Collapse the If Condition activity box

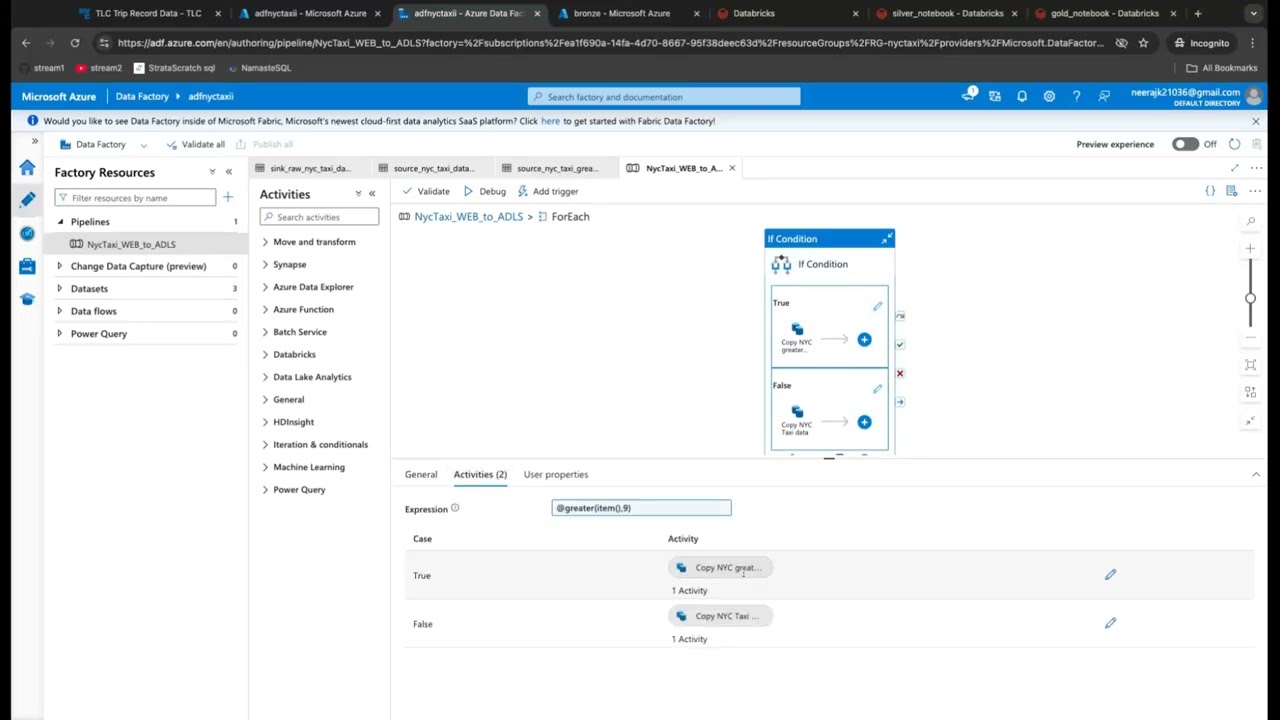[886, 239]
